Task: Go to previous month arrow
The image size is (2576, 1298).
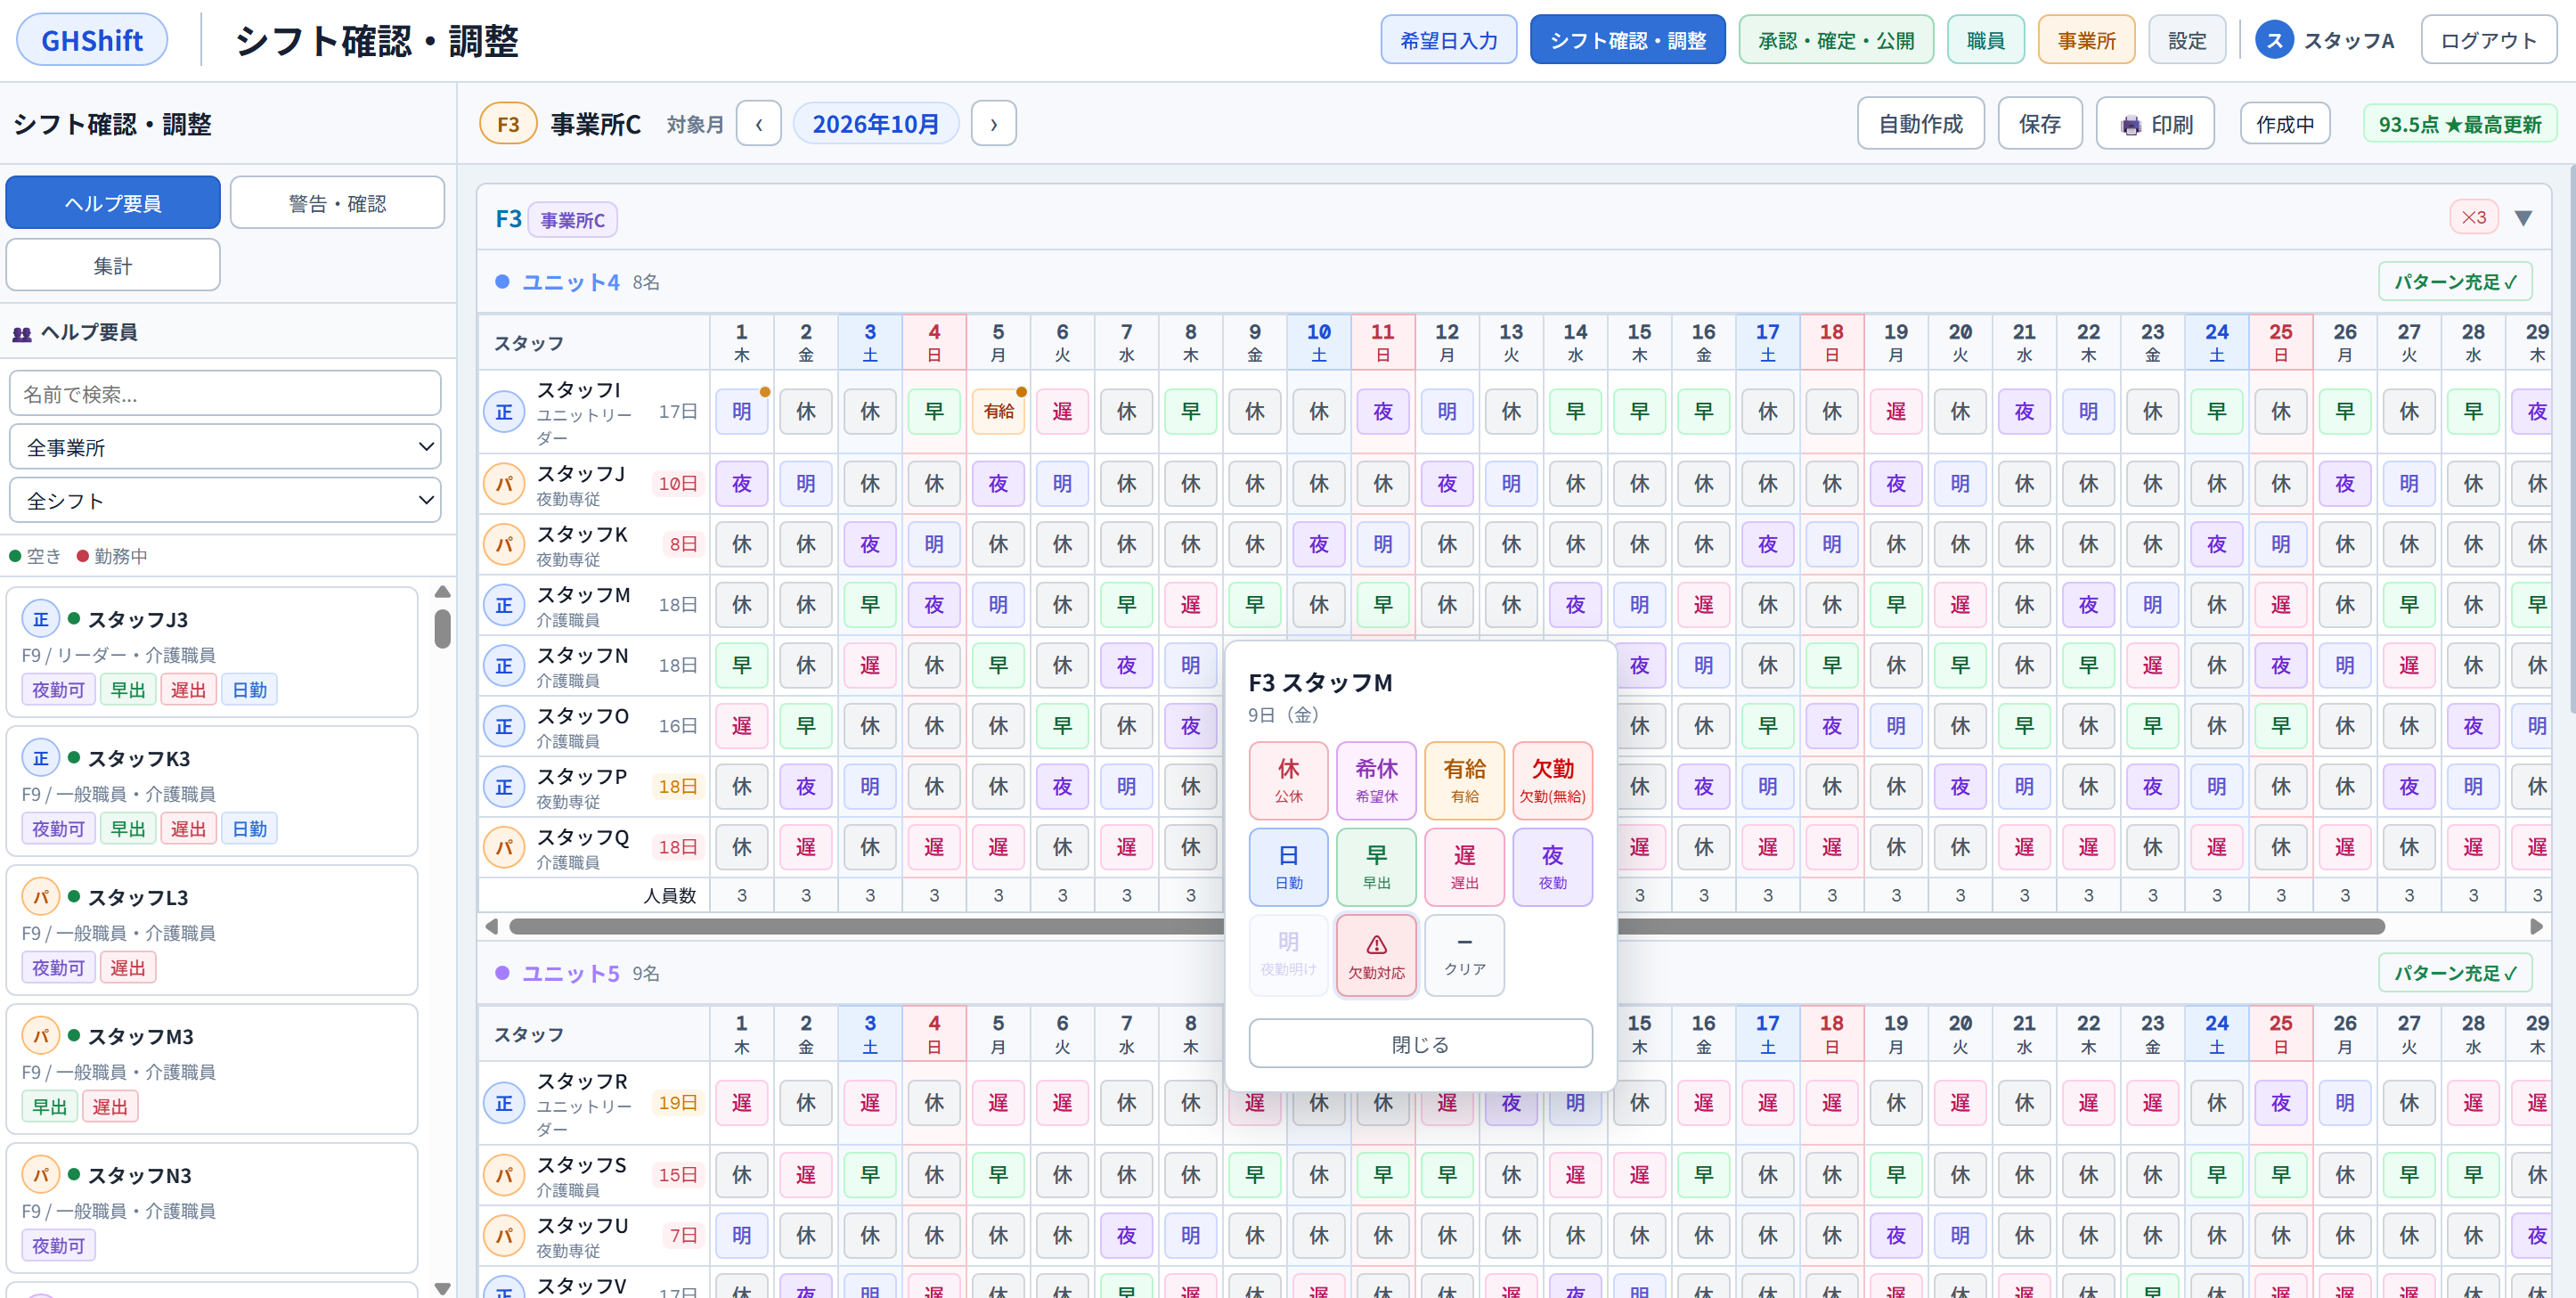Action: [x=759, y=124]
